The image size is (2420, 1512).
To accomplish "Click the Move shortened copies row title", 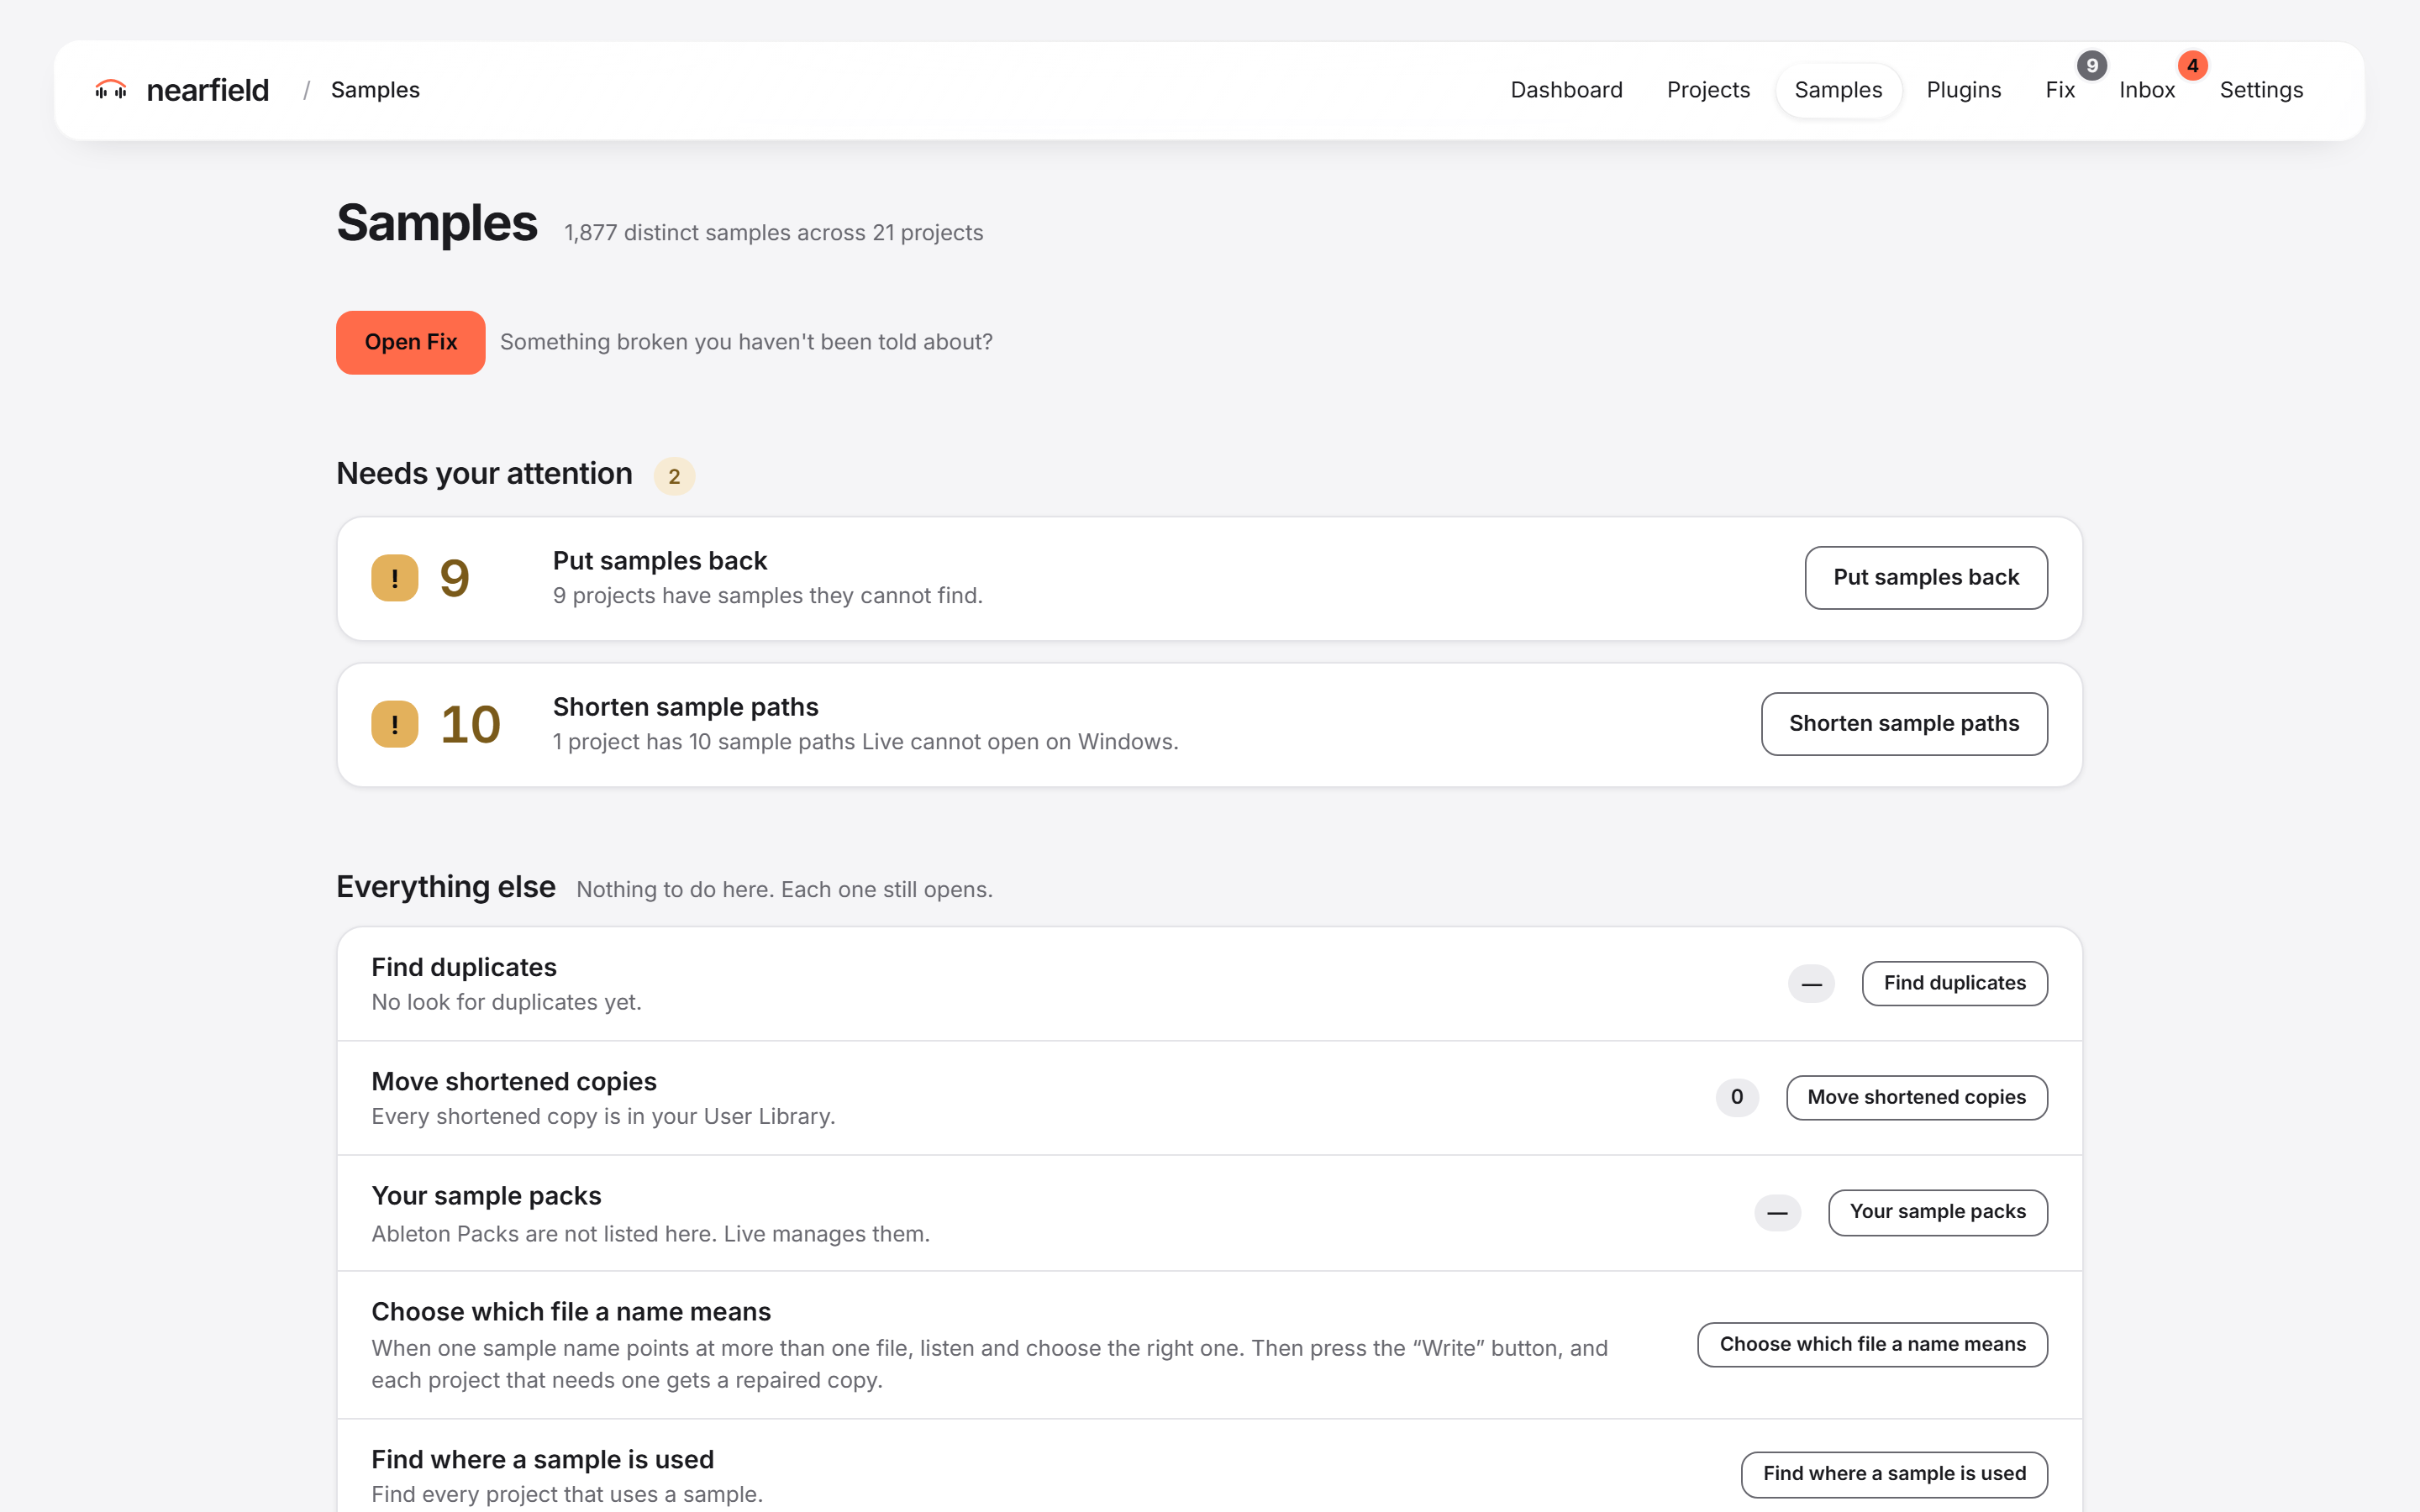I will click(x=514, y=1082).
